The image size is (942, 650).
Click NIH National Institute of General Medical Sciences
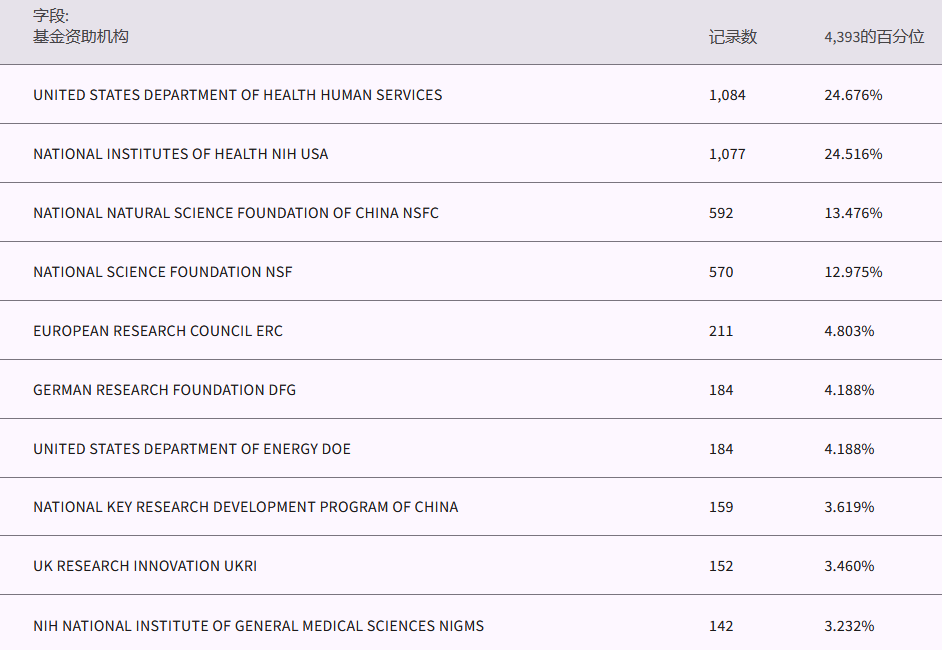pos(258,626)
